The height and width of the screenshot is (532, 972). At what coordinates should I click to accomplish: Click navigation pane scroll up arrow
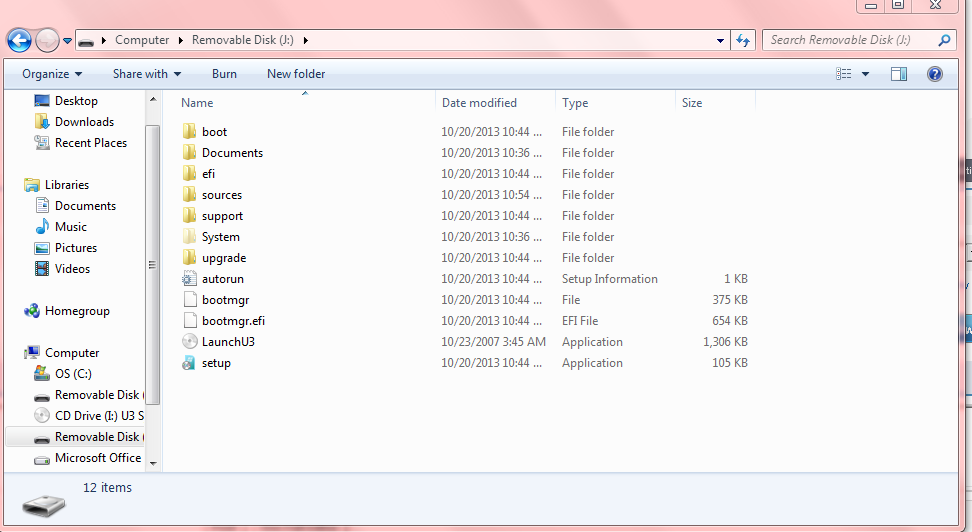153,99
